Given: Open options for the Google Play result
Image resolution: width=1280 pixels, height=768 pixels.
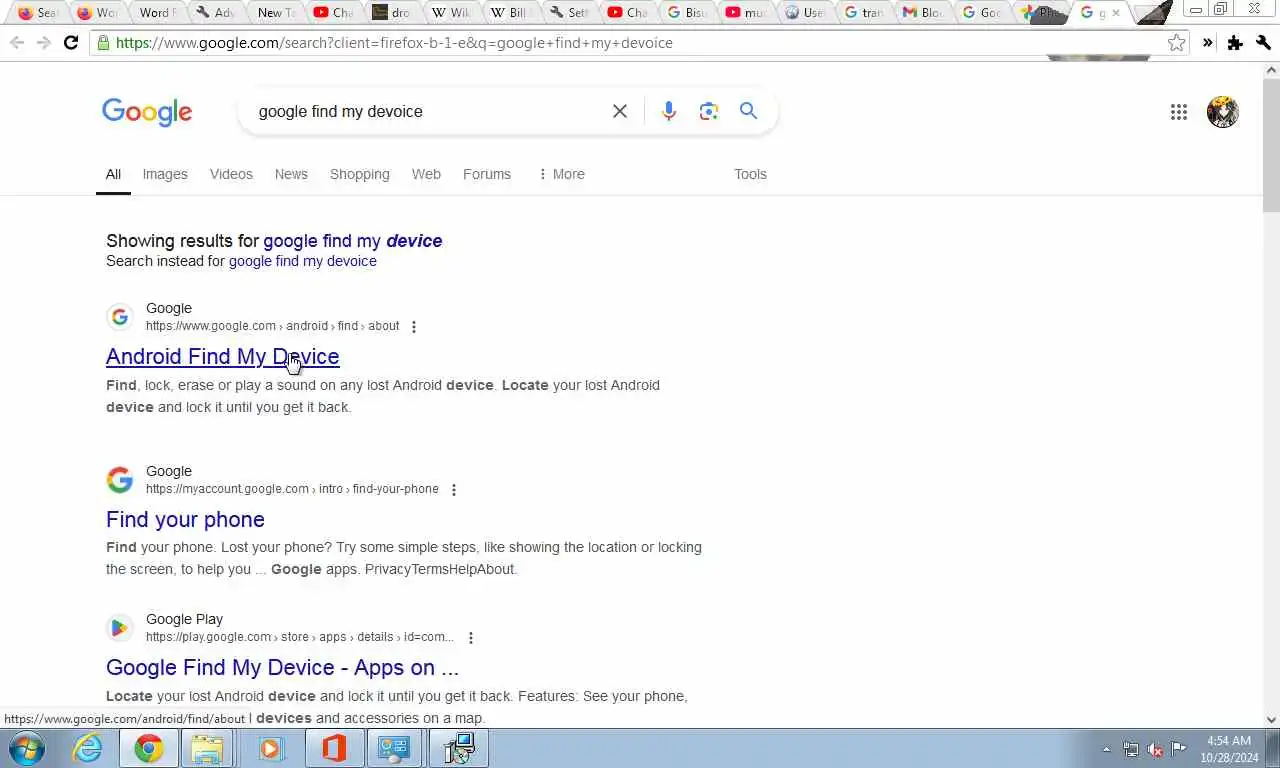Looking at the screenshot, I should (x=471, y=638).
